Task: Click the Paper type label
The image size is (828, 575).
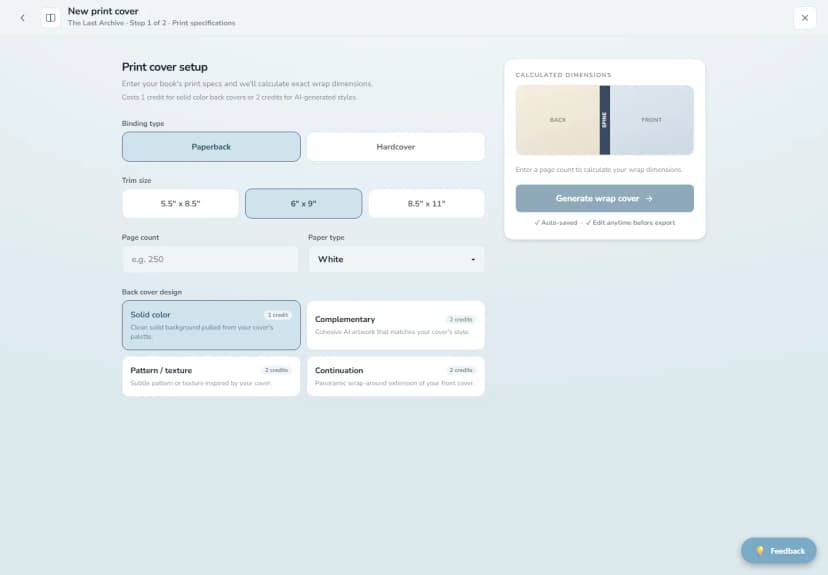Action: pyautogui.click(x=326, y=238)
